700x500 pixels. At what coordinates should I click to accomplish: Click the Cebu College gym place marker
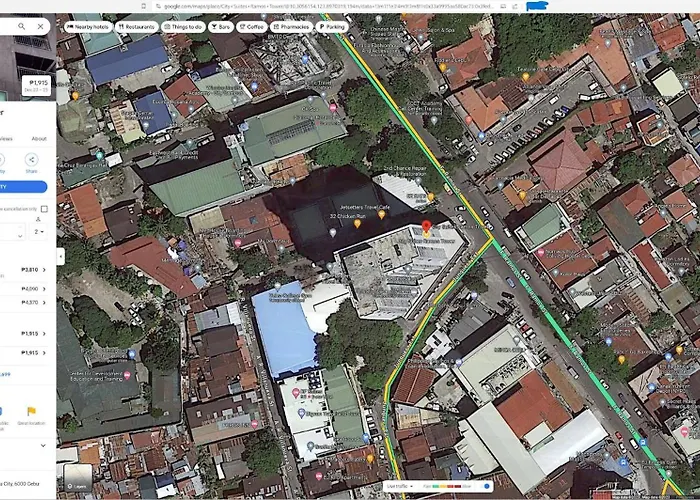277,286
